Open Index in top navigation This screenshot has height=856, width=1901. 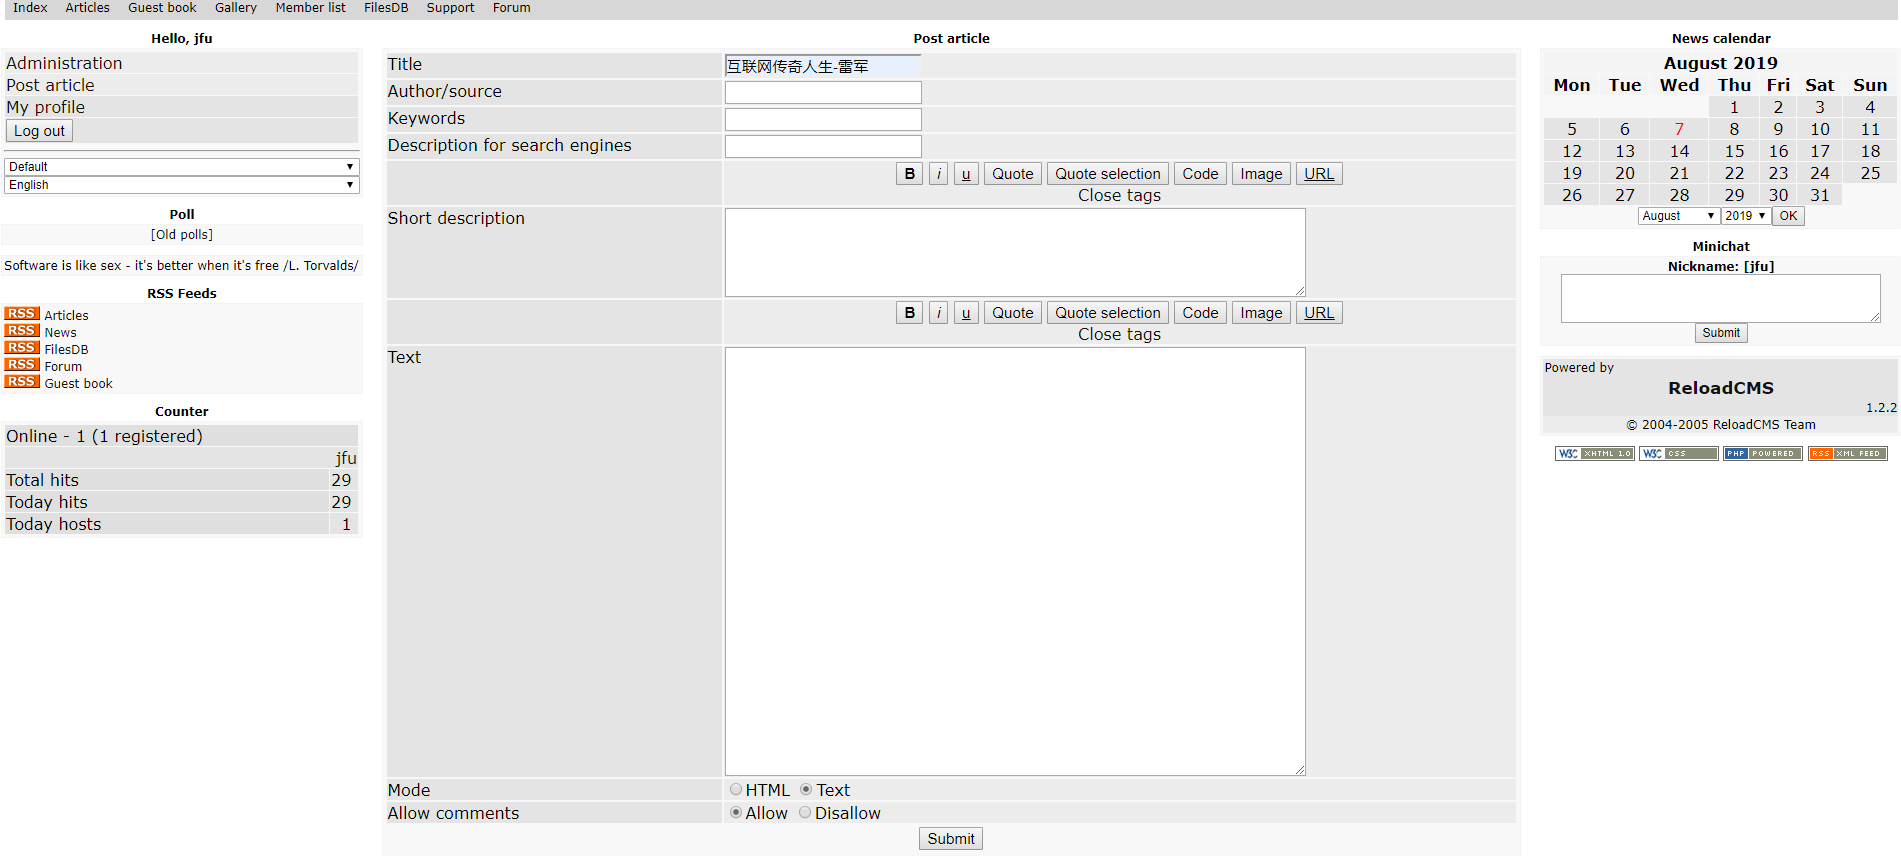(x=30, y=8)
